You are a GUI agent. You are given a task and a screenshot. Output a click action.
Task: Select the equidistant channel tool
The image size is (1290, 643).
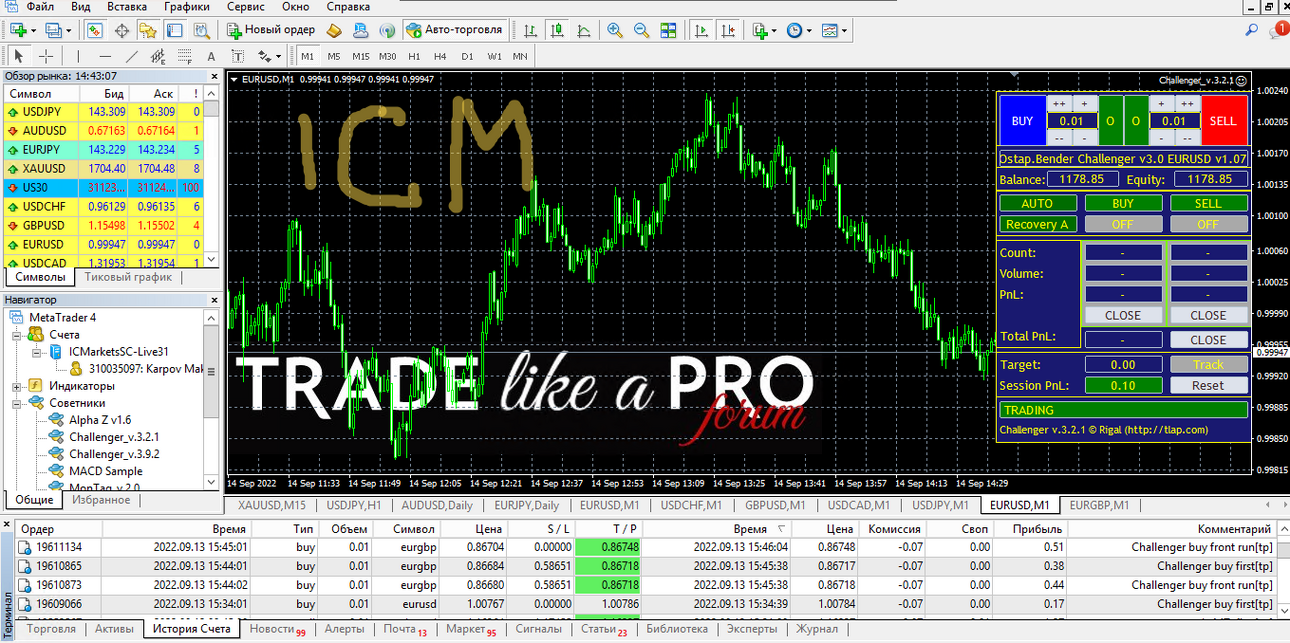(158, 56)
